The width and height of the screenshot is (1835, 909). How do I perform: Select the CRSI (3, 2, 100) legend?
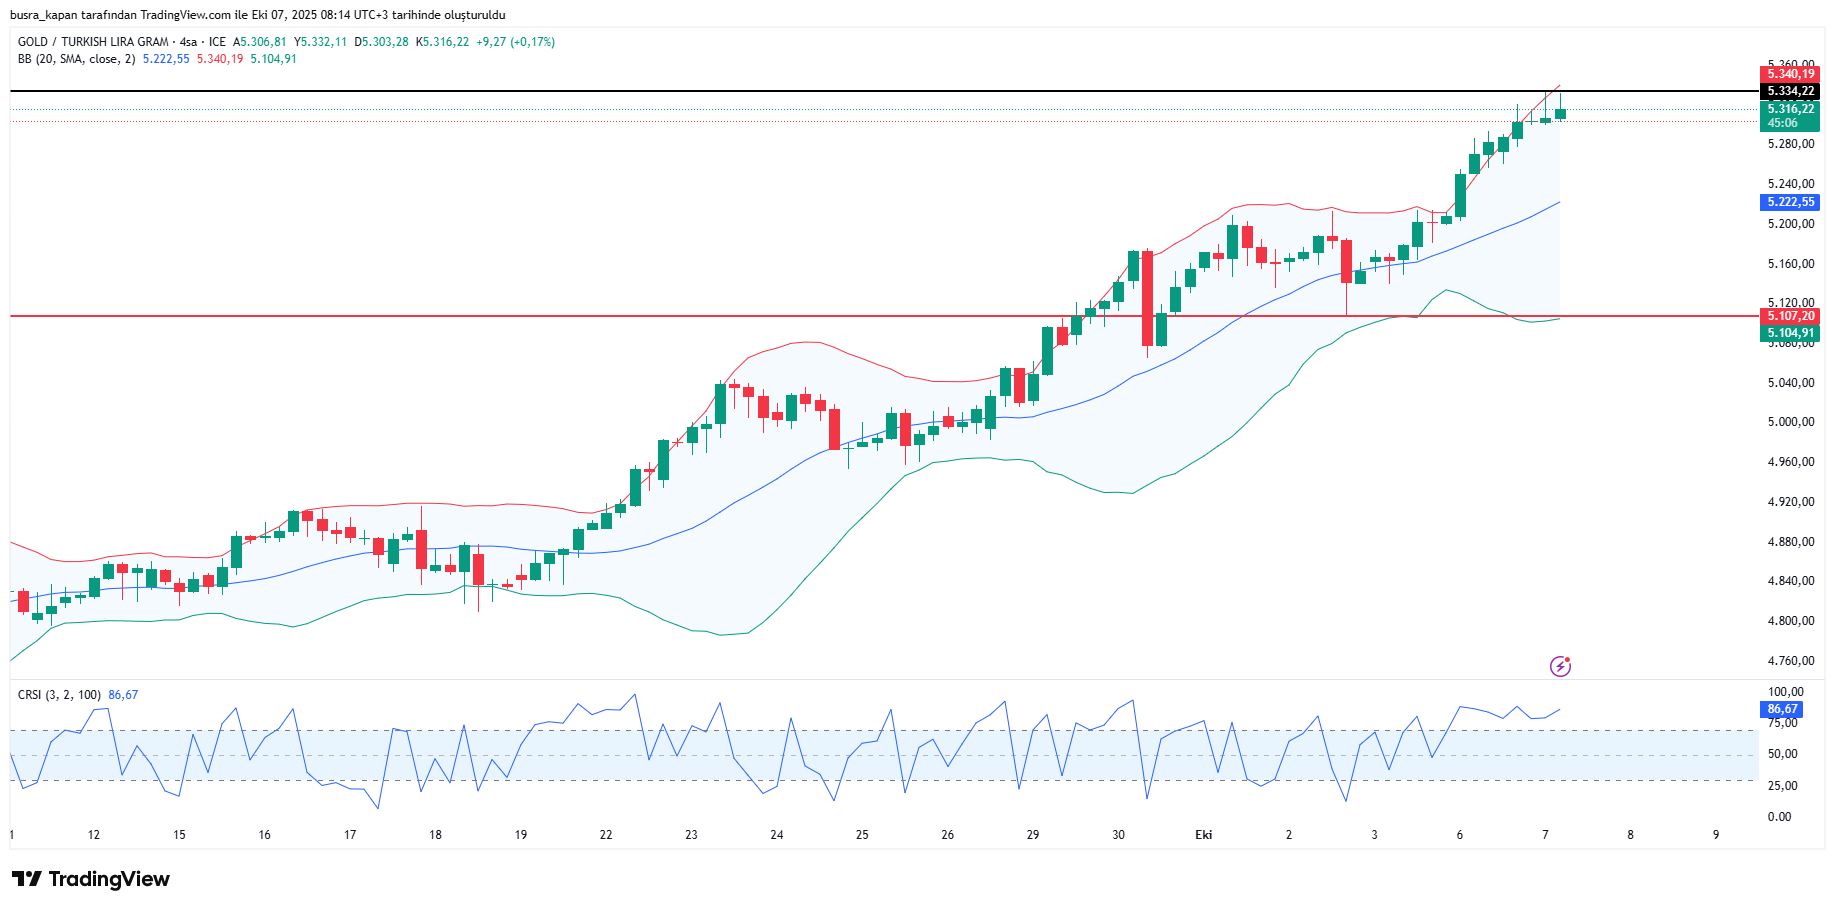(59, 695)
